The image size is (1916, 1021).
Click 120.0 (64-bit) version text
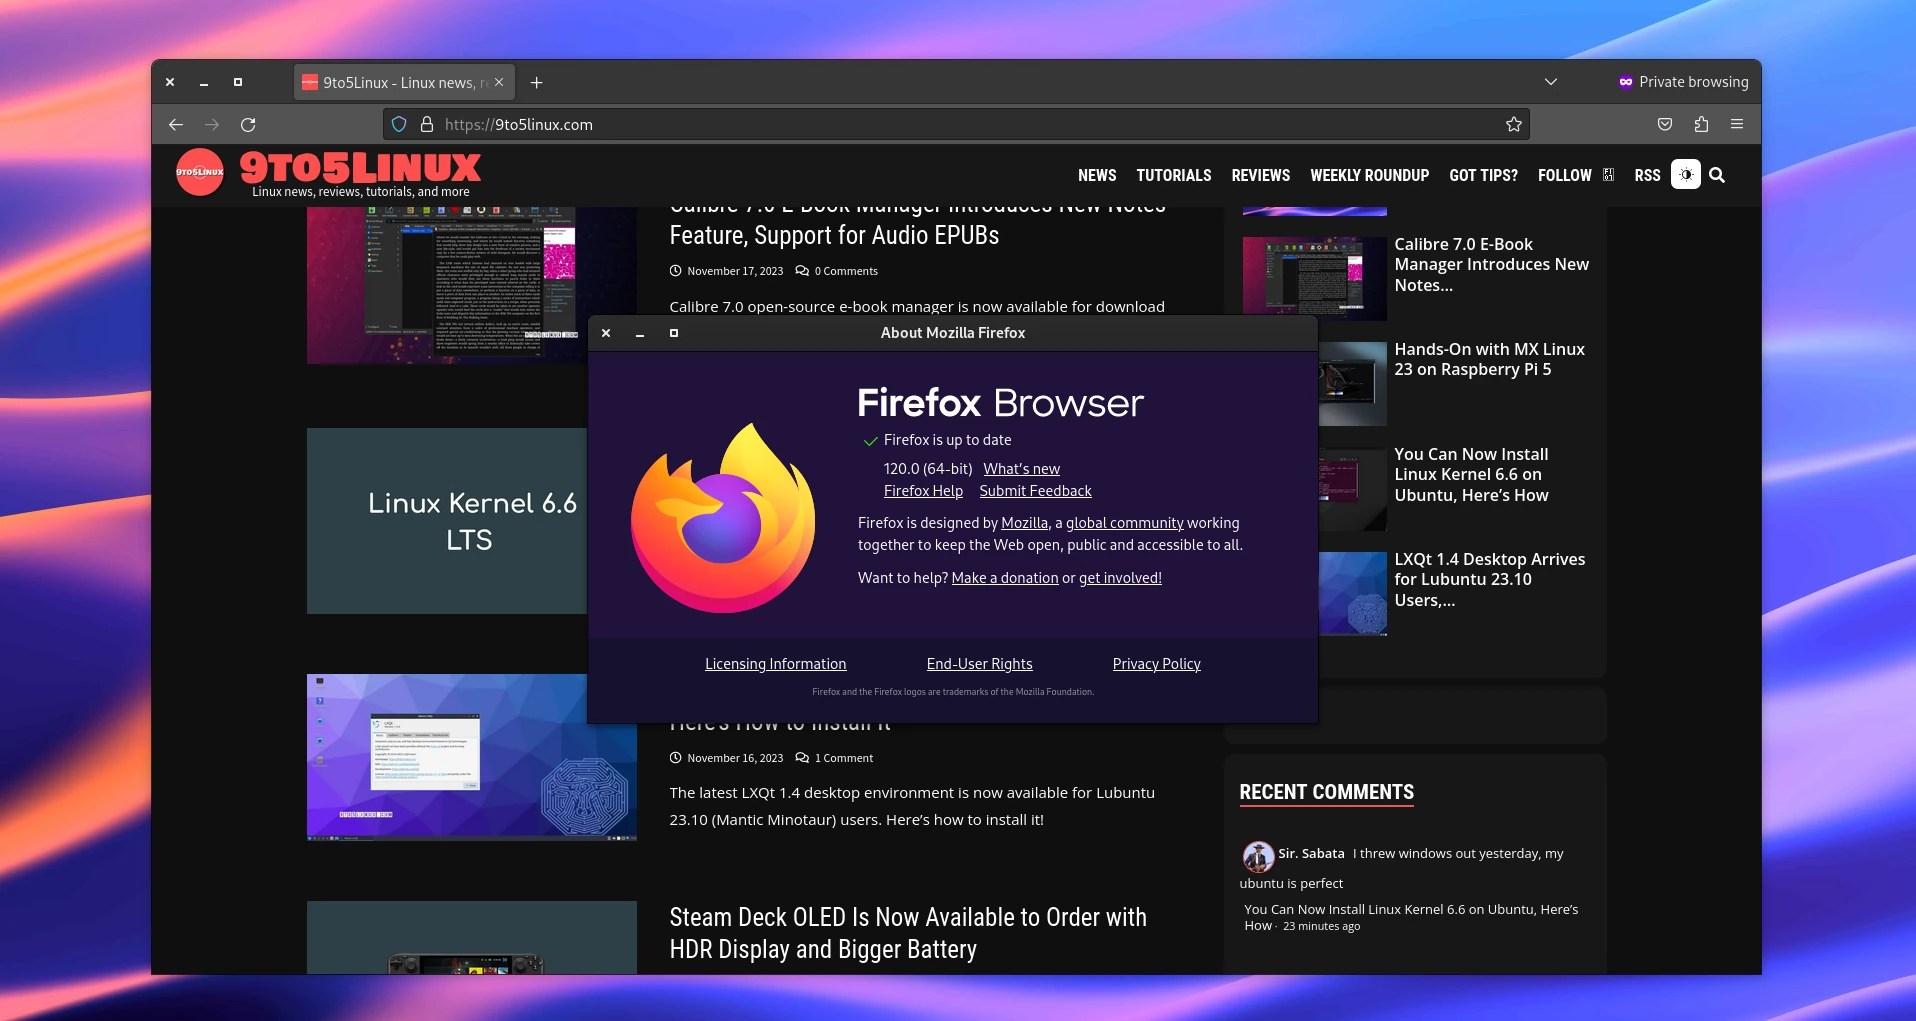point(928,469)
